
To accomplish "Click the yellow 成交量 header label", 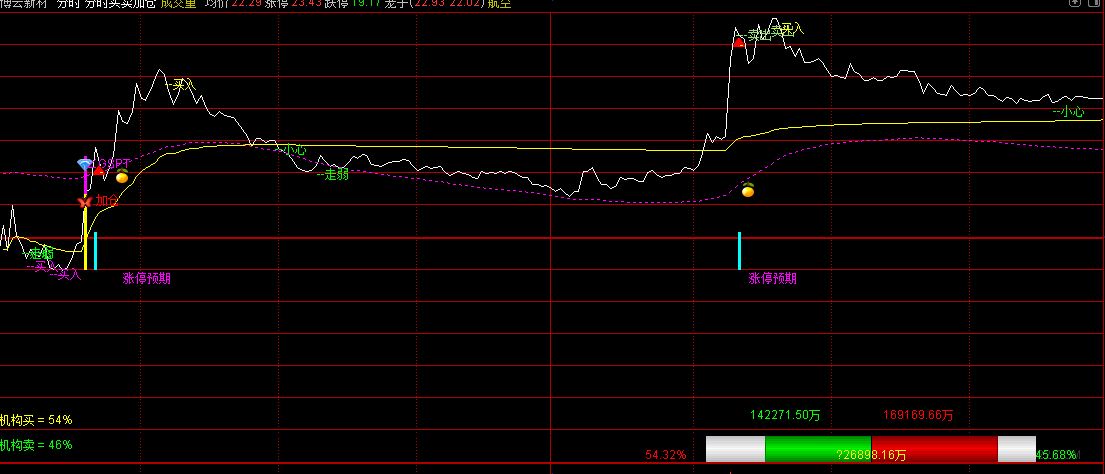I will (x=178, y=4).
